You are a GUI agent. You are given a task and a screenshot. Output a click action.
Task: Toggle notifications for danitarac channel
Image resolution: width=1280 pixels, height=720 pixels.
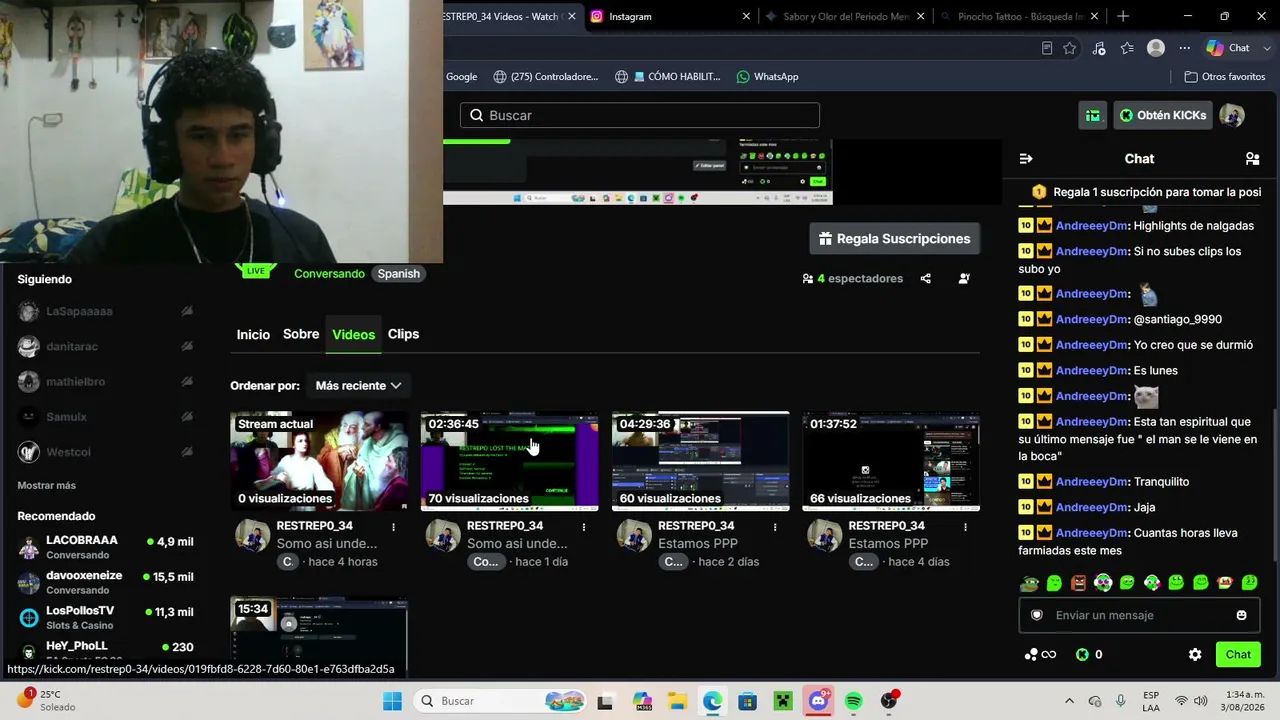pos(187,346)
